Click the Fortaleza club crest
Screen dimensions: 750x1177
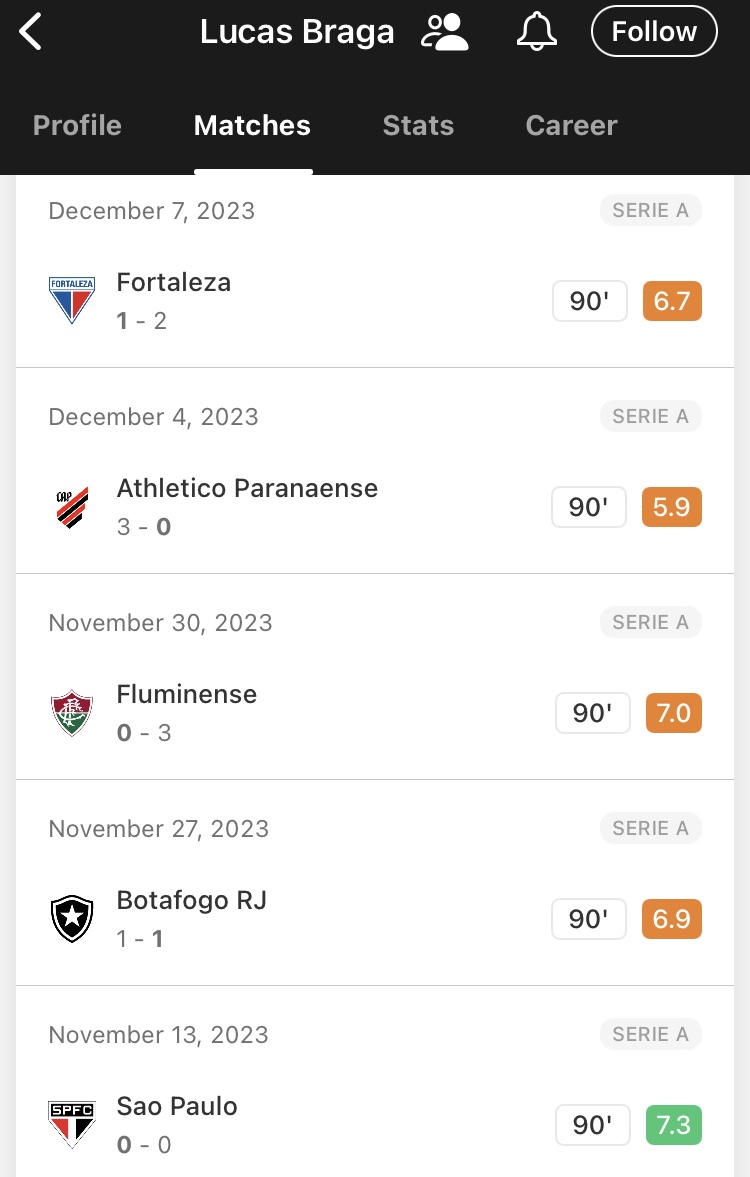click(72, 300)
